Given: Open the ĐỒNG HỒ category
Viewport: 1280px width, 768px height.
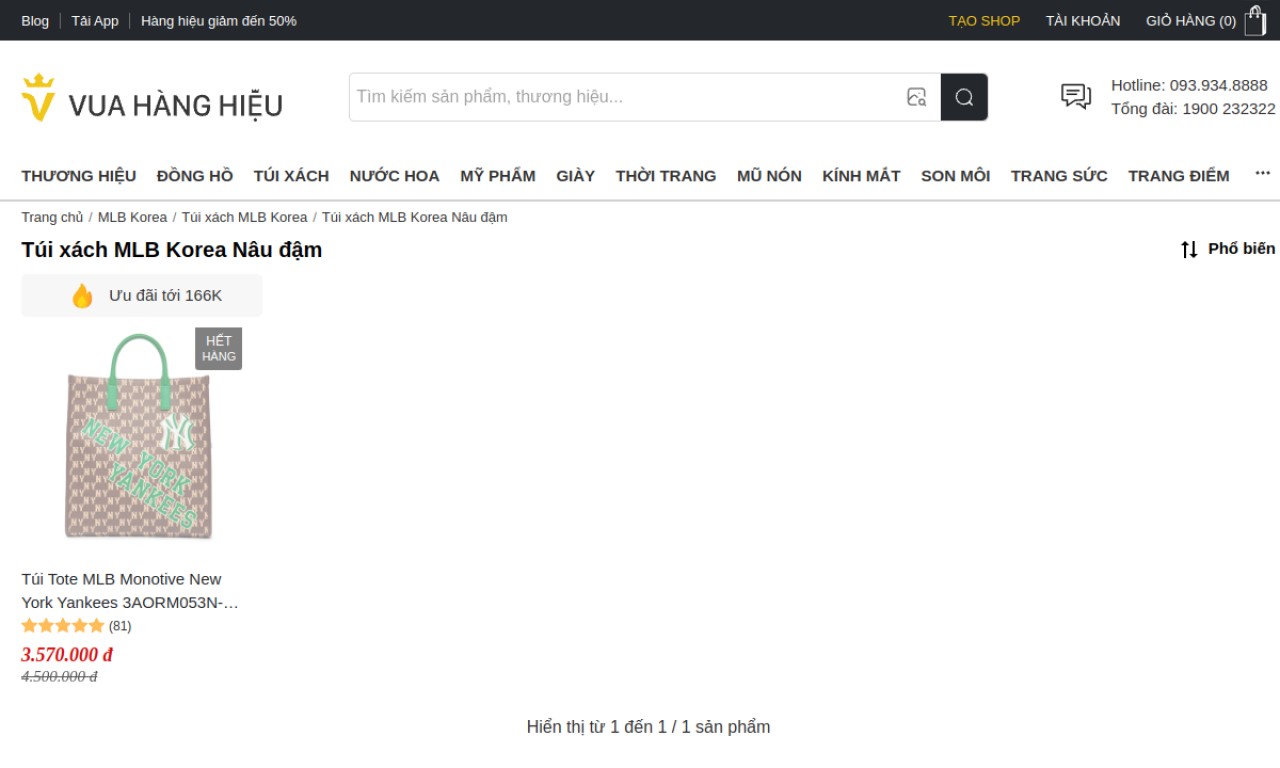Looking at the screenshot, I should (x=195, y=176).
